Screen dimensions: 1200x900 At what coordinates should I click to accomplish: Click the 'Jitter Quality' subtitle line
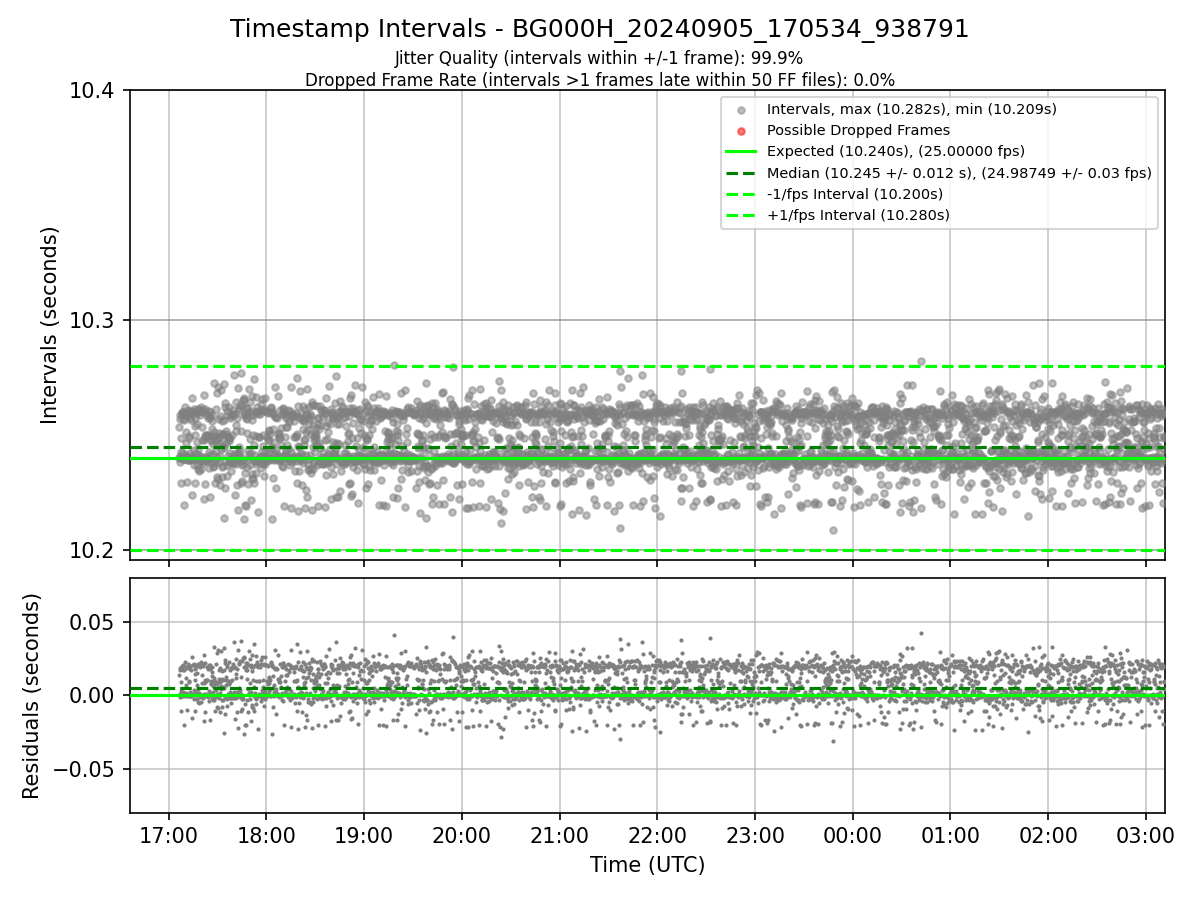pyautogui.click(x=599, y=58)
